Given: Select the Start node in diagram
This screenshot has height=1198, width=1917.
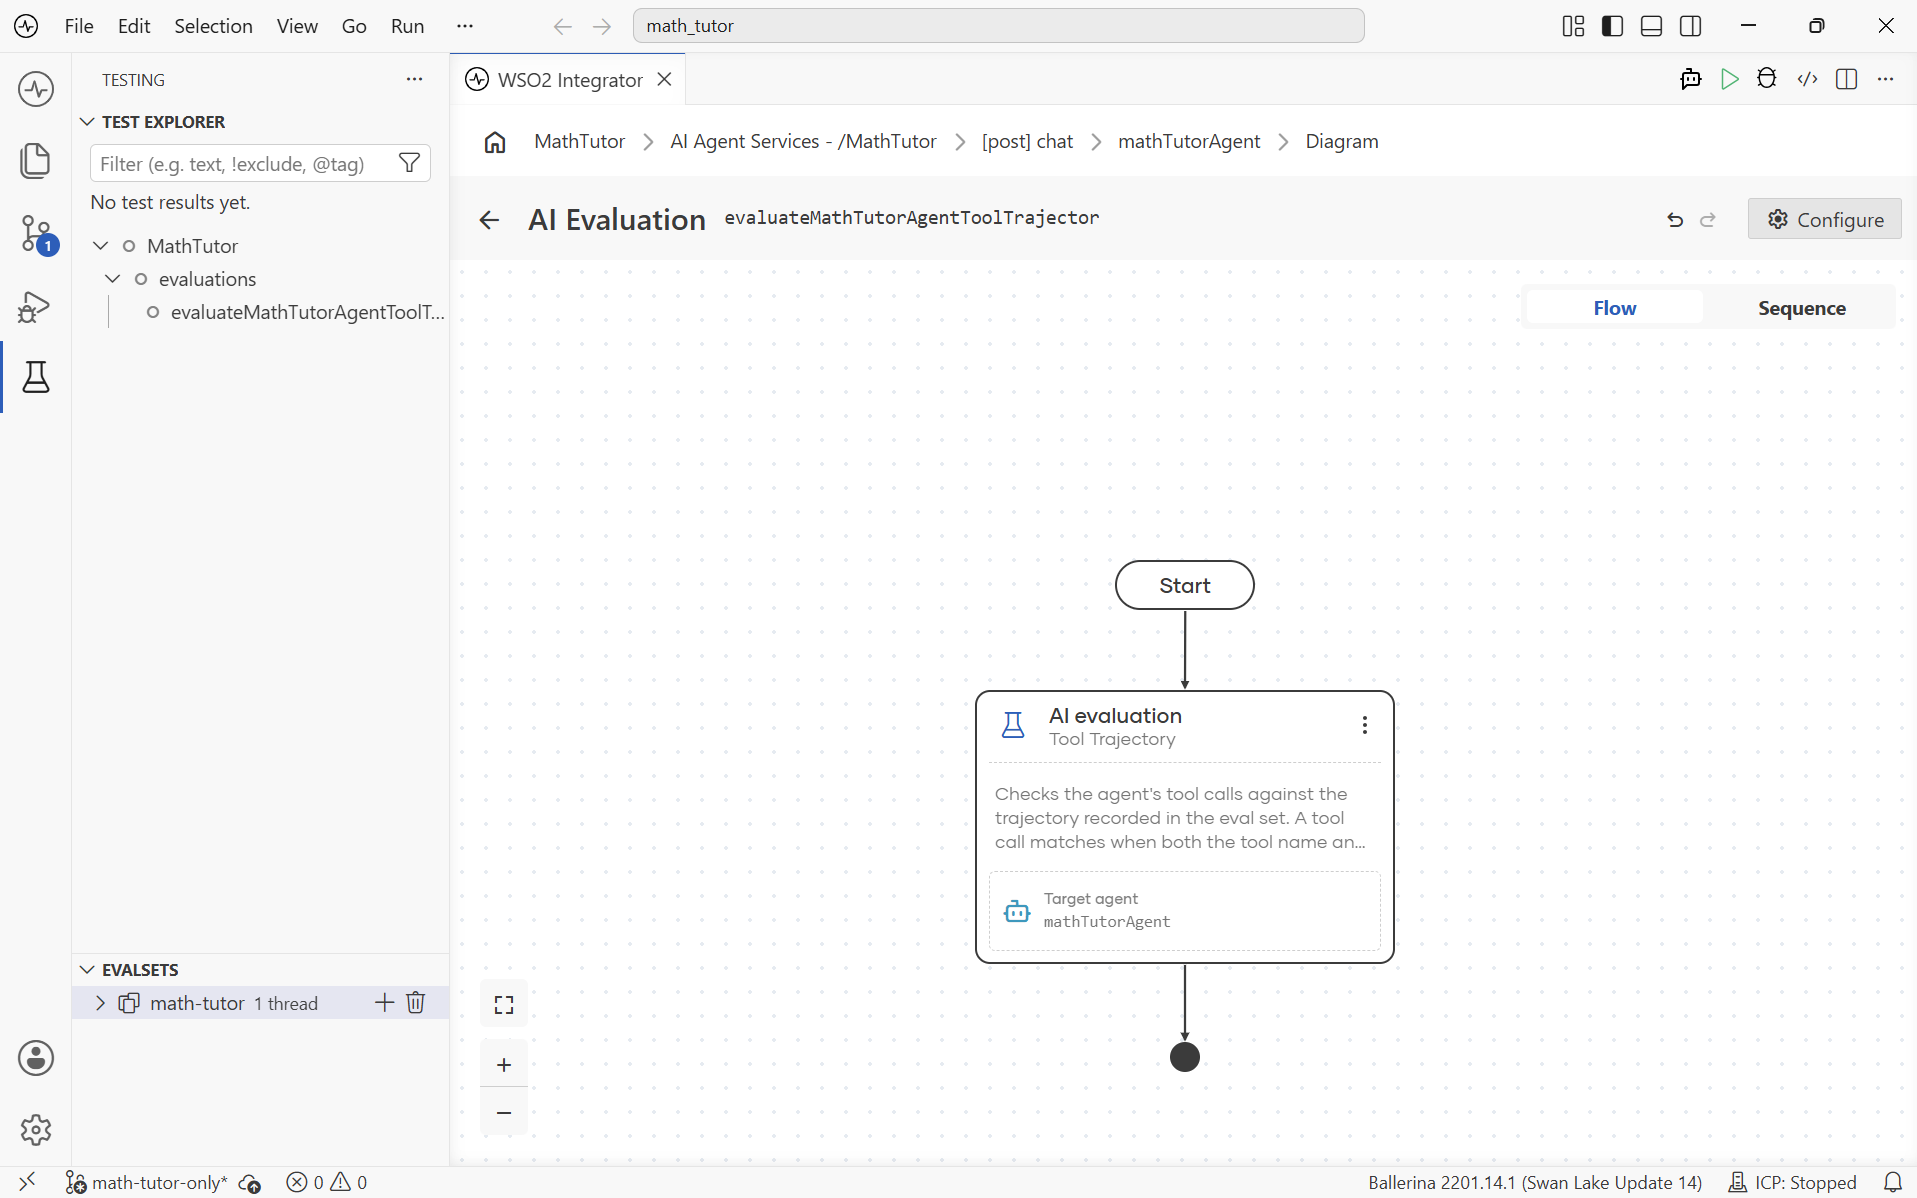Looking at the screenshot, I should (1184, 585).
